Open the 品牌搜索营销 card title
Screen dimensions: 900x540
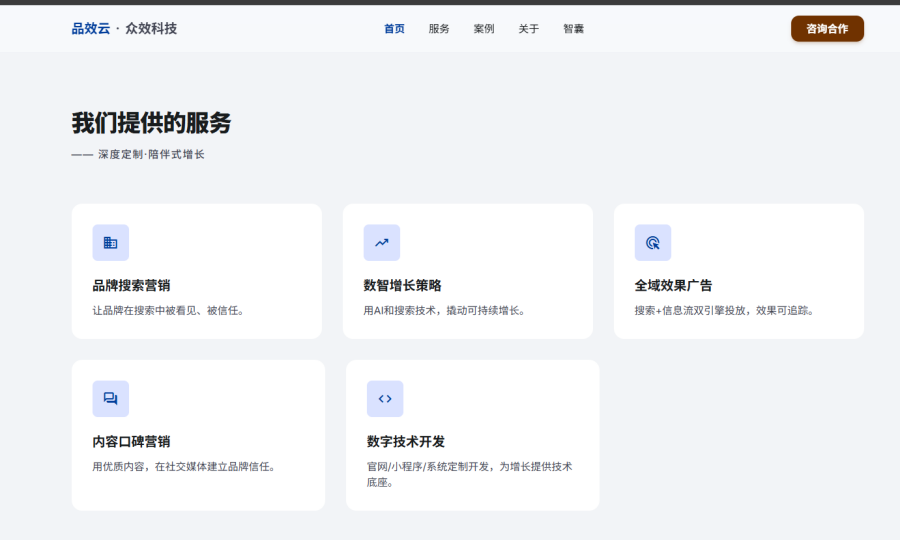[x=131, y=285]
